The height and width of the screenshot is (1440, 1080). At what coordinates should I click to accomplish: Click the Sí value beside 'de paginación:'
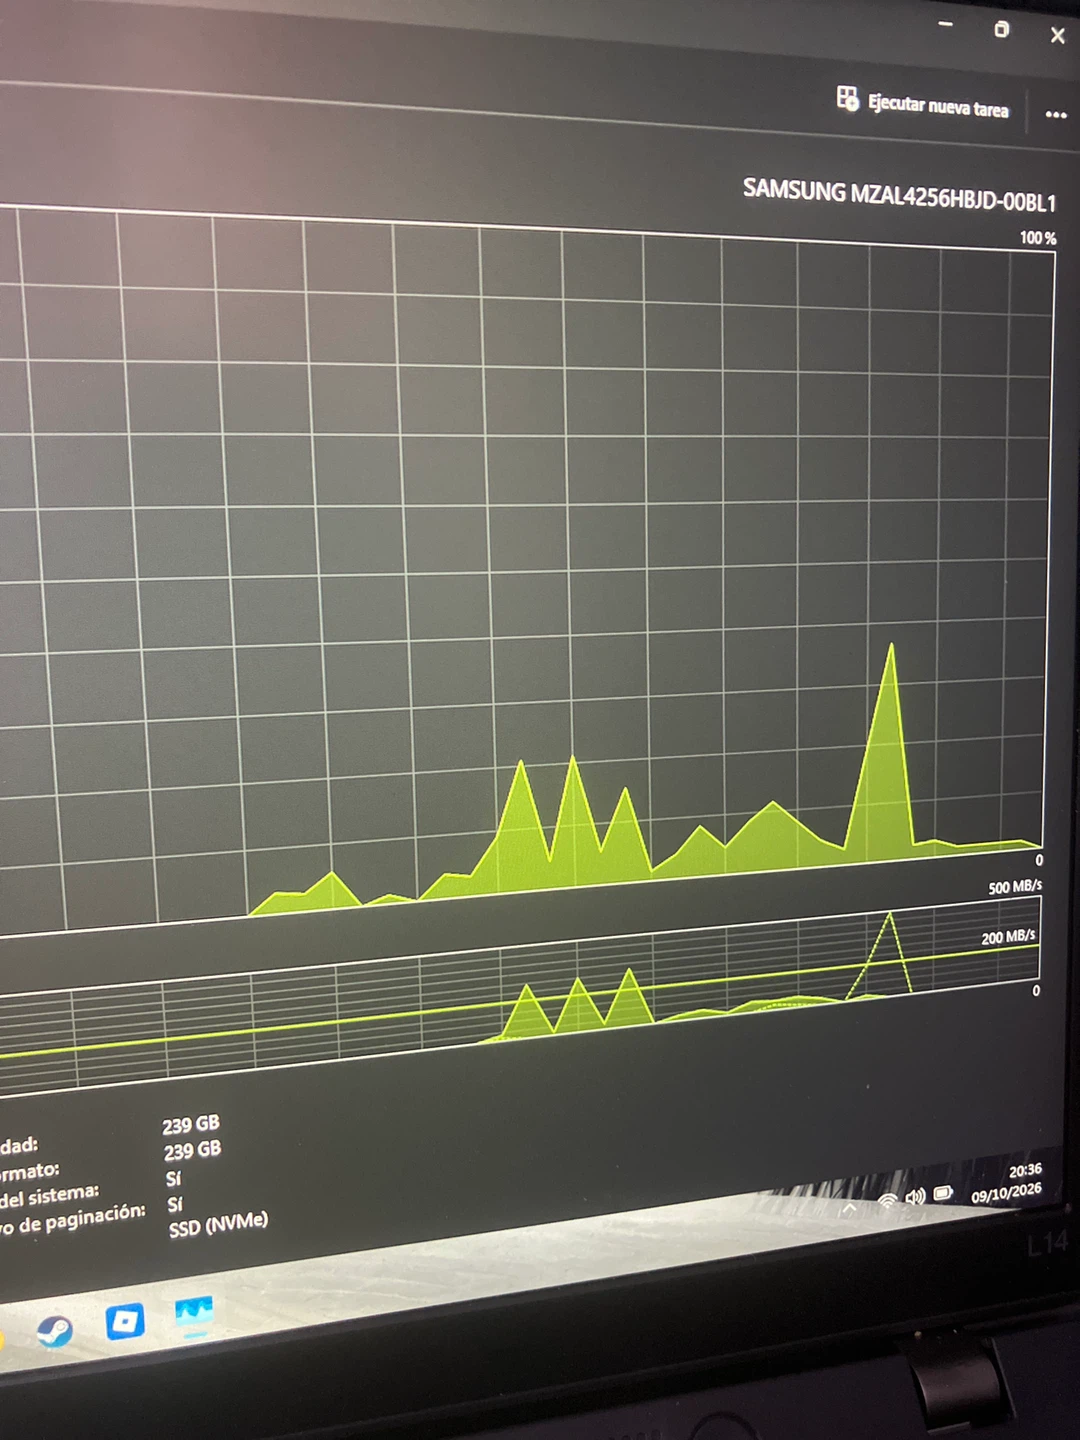click(175, 1204)
